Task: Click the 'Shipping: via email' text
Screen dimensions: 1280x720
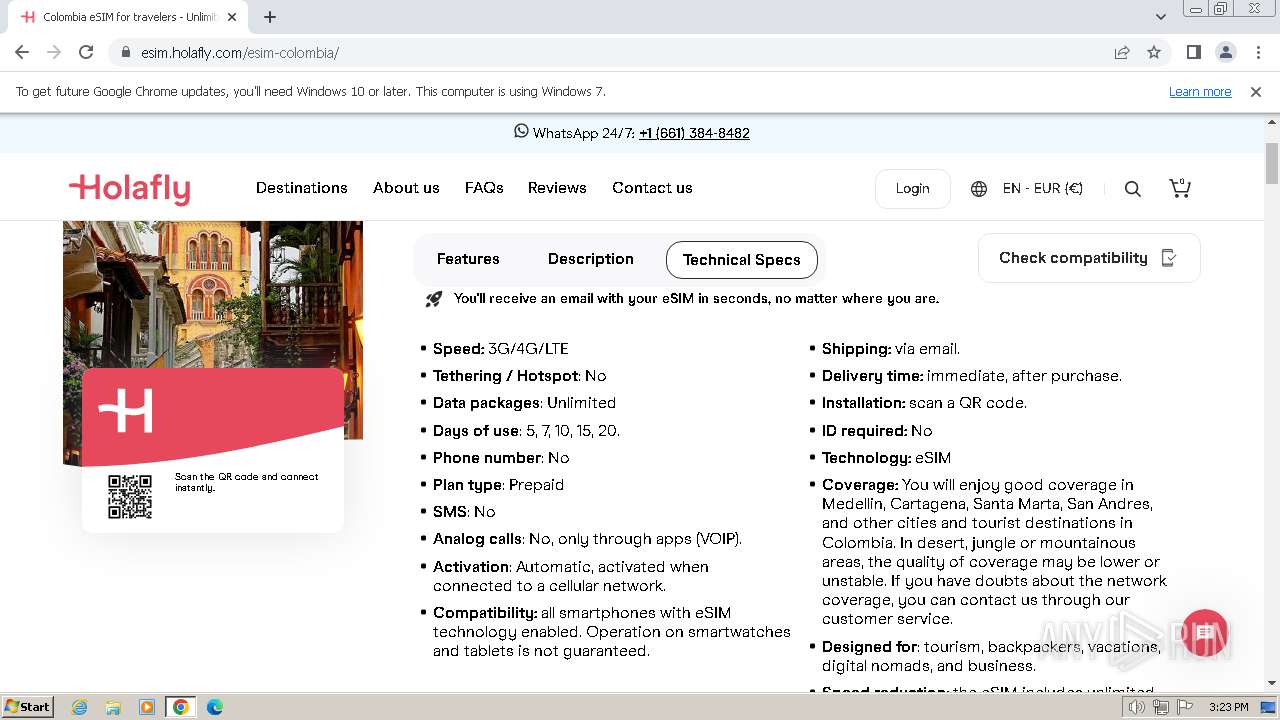Action: (891, 349)
